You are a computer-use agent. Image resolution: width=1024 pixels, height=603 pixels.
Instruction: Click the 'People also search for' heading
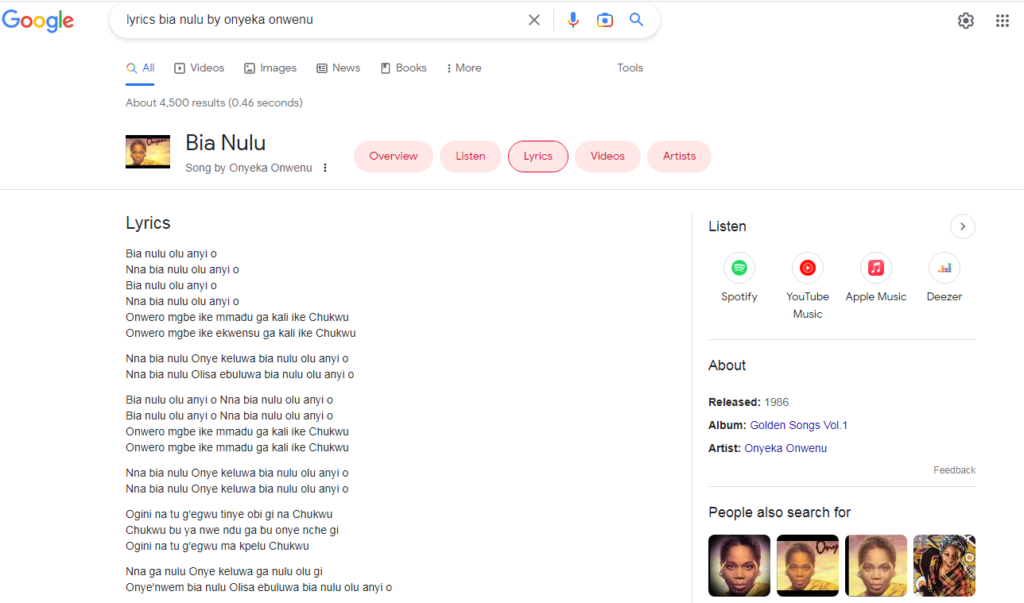click(780, 512)
